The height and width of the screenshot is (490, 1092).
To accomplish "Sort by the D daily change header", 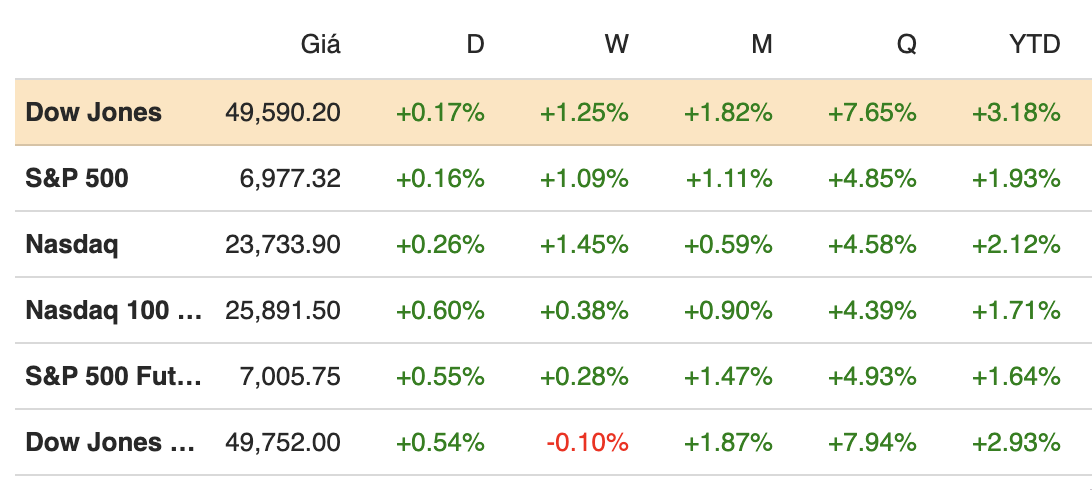I will (x=475, y=45).
